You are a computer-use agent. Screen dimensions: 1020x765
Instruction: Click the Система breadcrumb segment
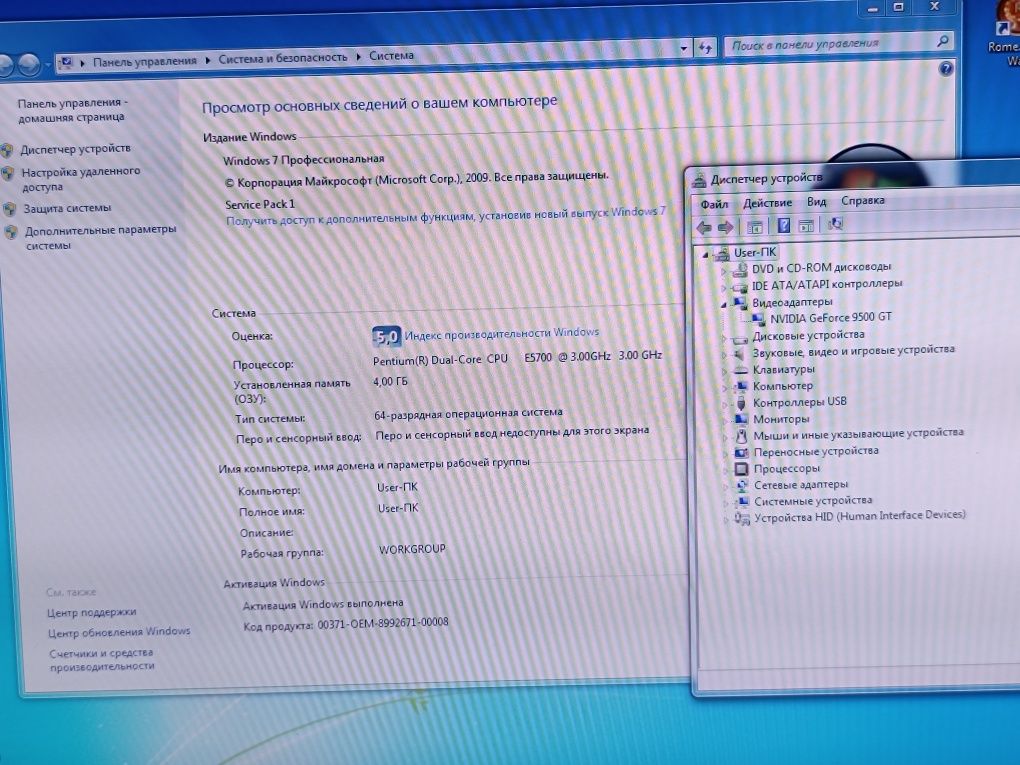(392, 56)
